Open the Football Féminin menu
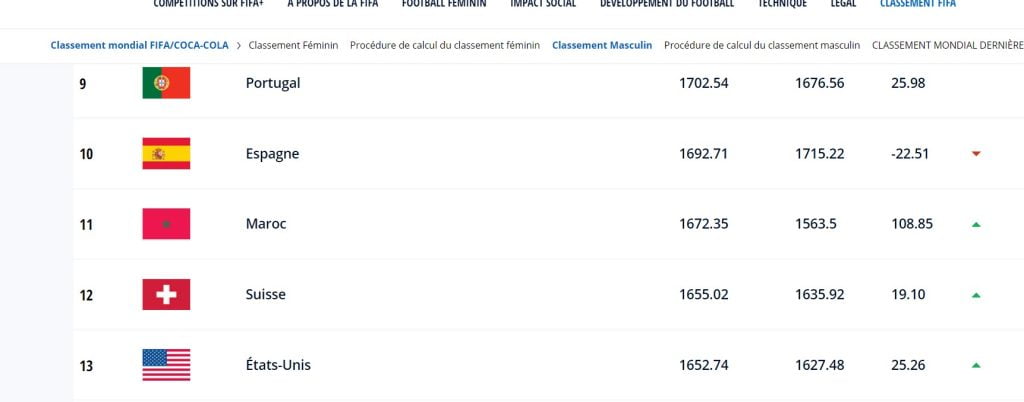Viewport: 1024px width, 402px height. point(444,4)
